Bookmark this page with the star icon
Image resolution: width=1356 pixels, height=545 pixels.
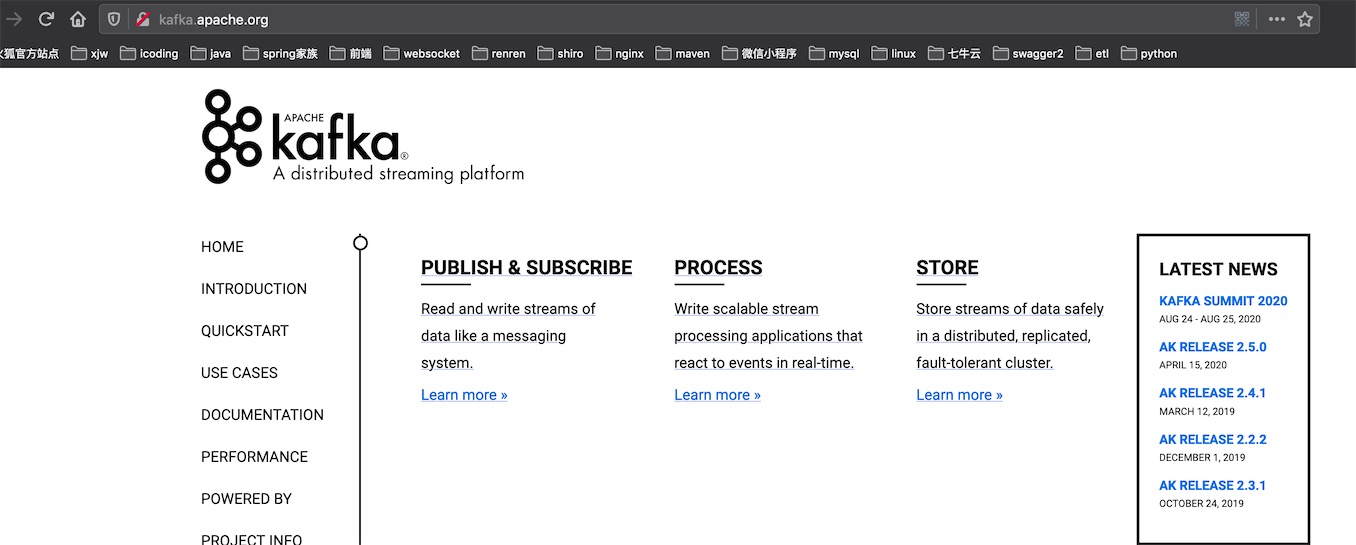coord(1305,19)
